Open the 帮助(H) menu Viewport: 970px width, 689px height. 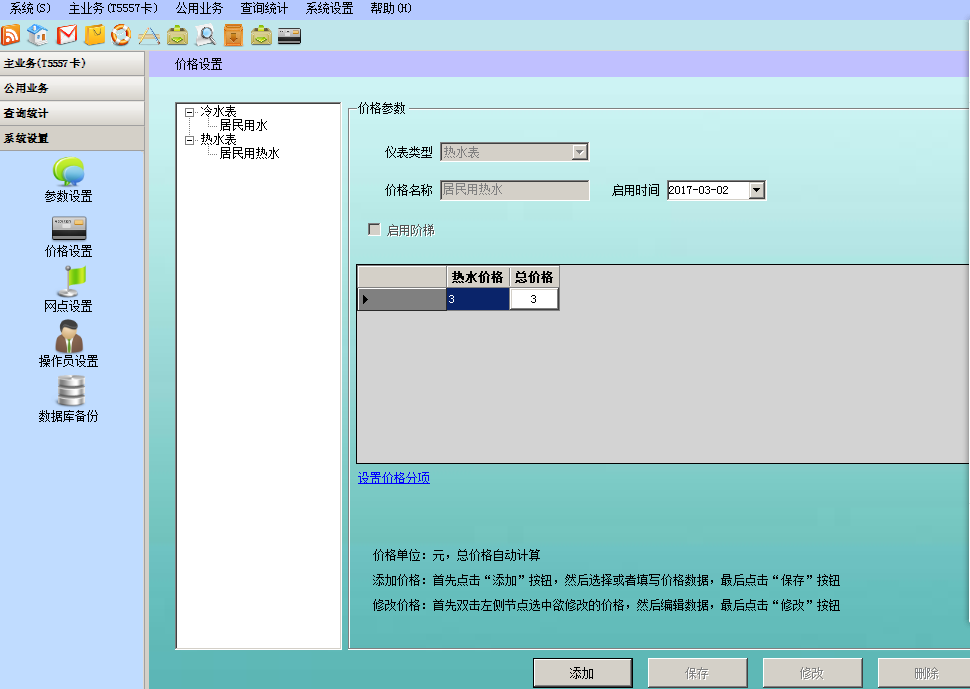(x=391, y=8)
